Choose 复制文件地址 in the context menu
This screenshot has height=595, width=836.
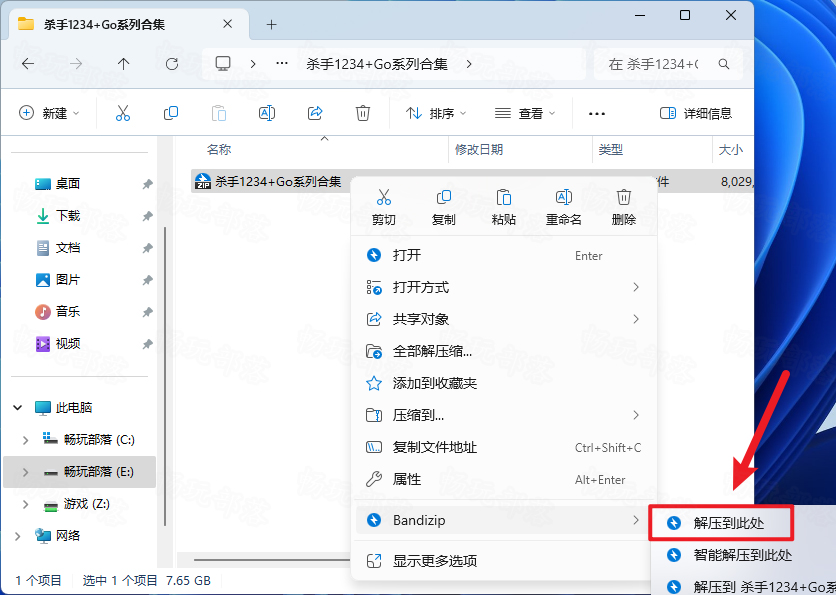503,447
